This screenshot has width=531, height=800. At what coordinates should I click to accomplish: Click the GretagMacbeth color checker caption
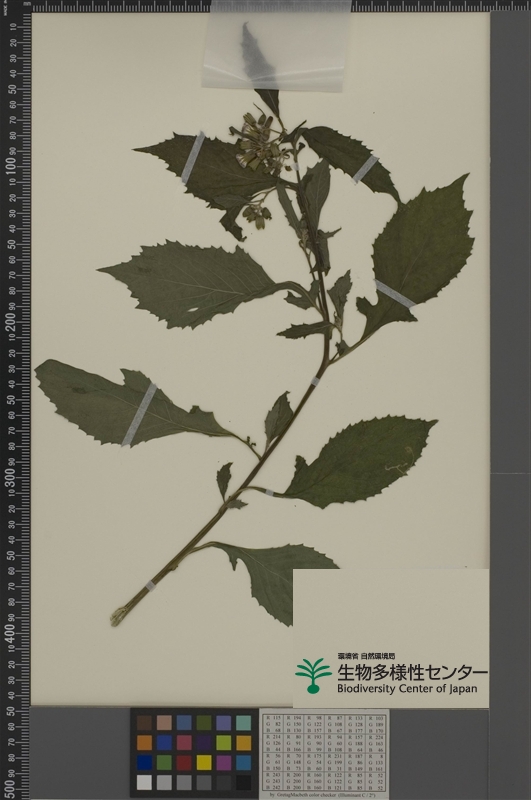click(x=324, y=796)
